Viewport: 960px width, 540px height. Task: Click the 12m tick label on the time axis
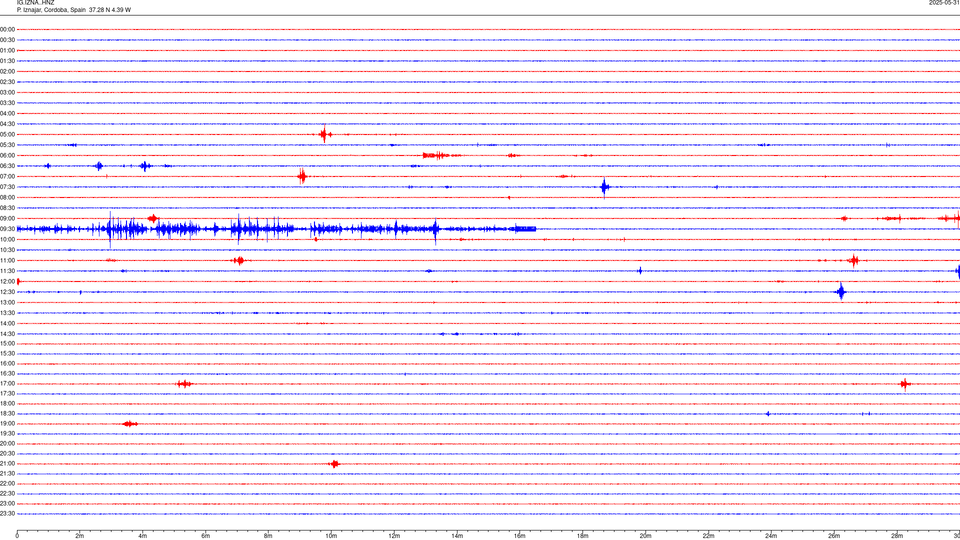(394, 536)
